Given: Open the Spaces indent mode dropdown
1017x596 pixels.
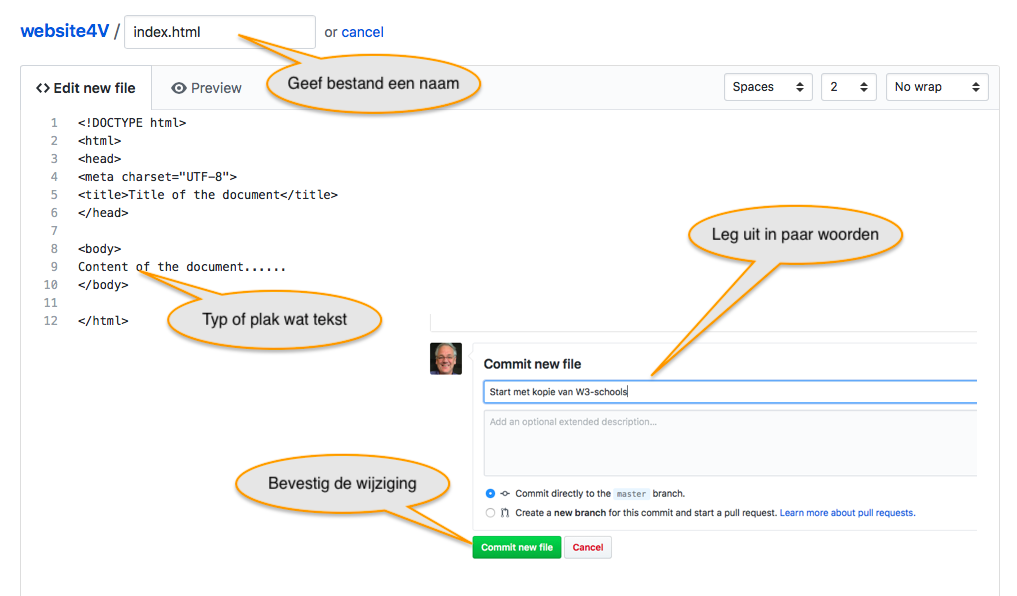Looking at the screenshot, I should click(768, 87).
